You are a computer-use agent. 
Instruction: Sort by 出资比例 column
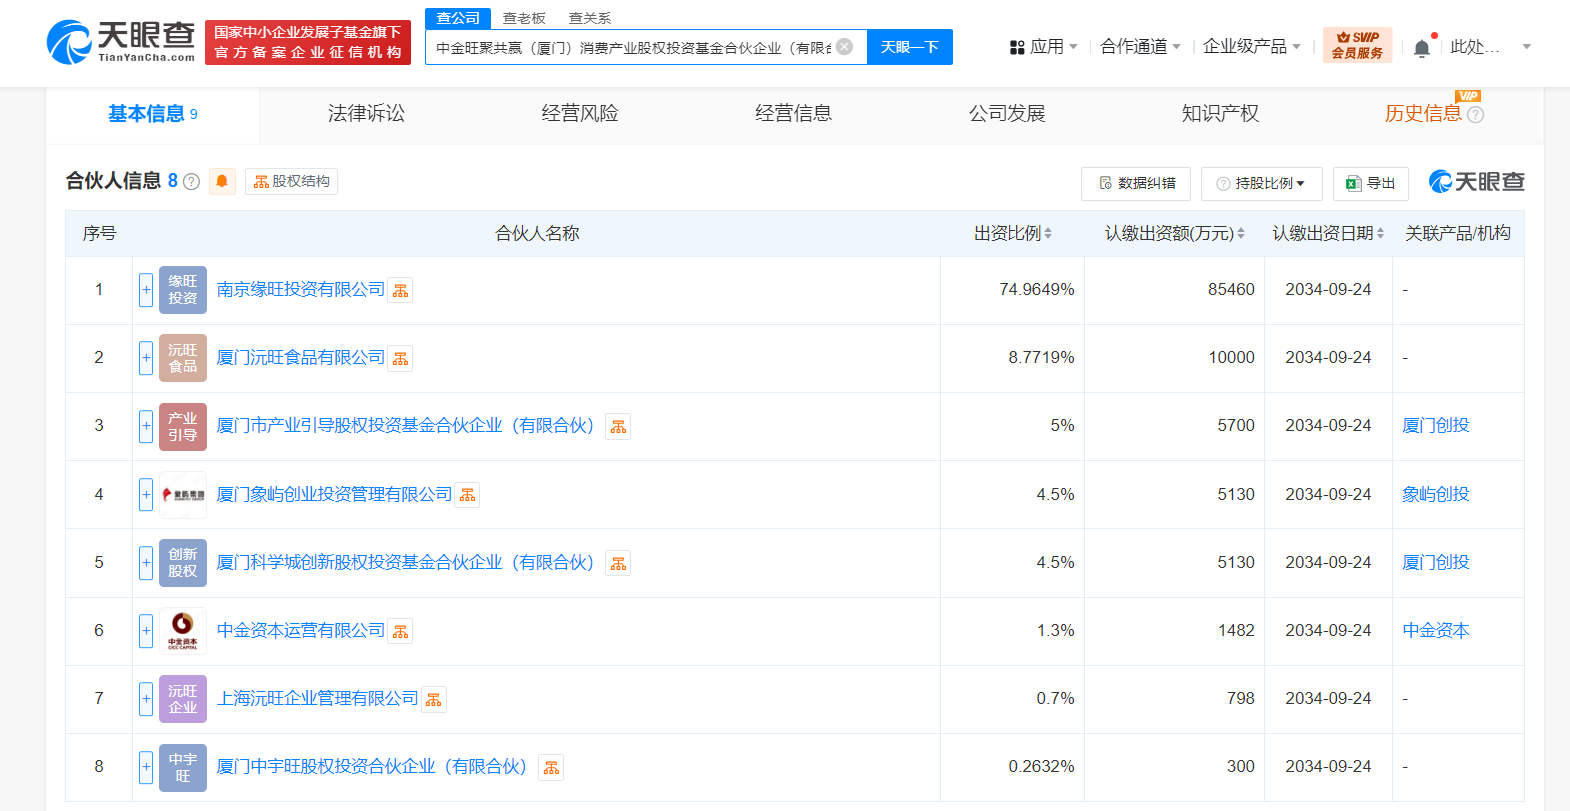[x=1013, y=234]
